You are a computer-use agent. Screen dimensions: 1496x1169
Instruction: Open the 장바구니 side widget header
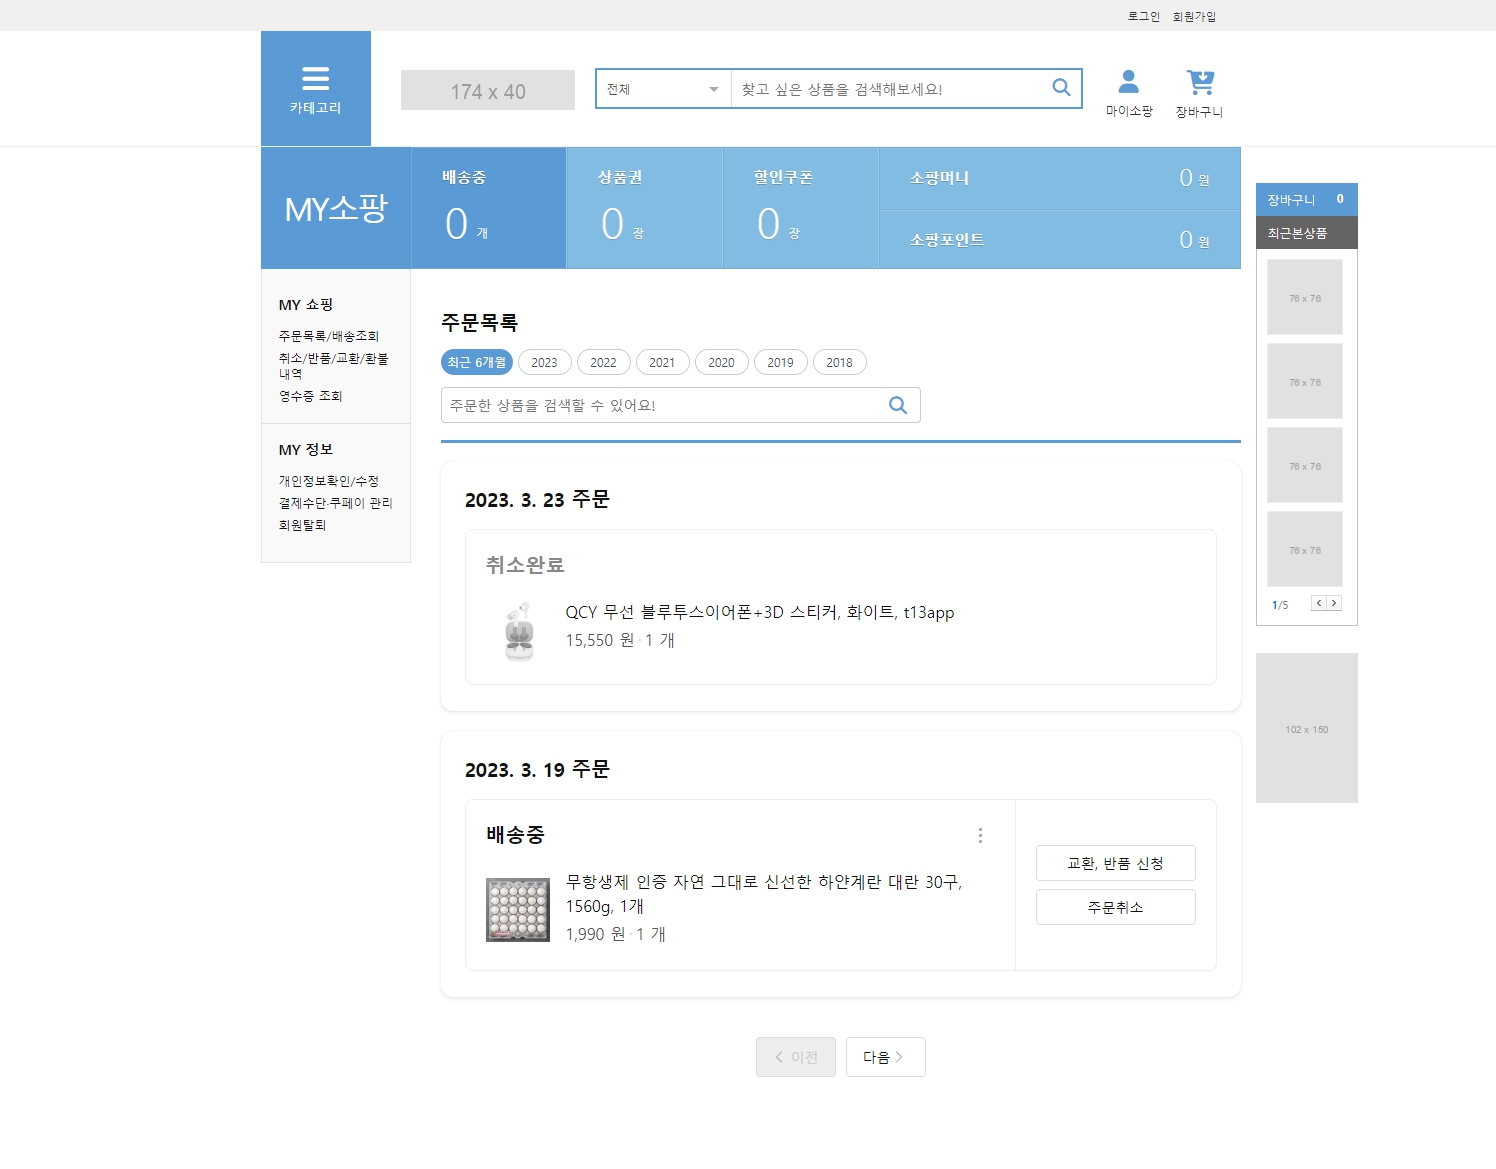click(1307, 200)
